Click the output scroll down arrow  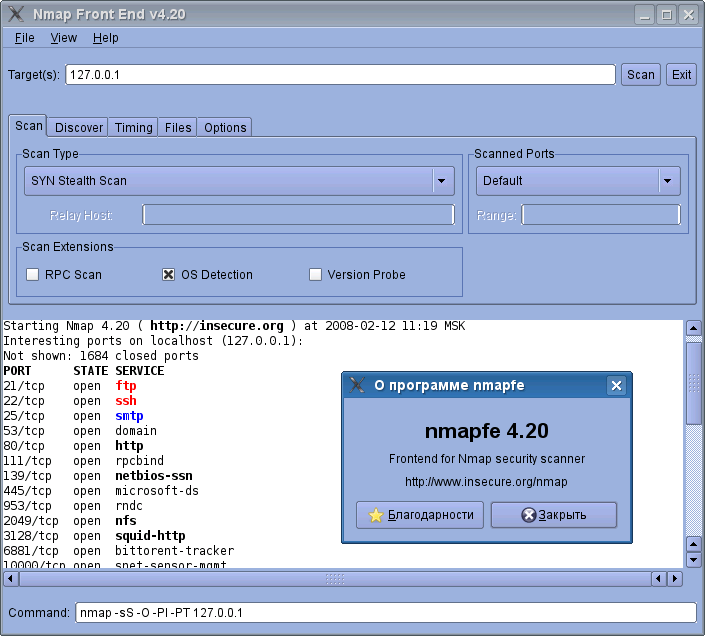694,560
